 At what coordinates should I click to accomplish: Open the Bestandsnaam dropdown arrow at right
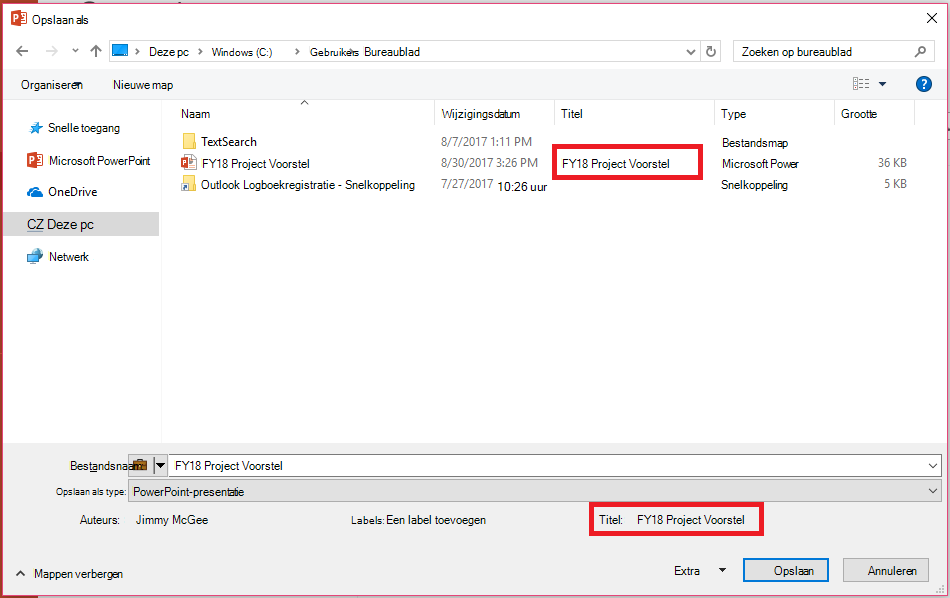click(932, 466)
